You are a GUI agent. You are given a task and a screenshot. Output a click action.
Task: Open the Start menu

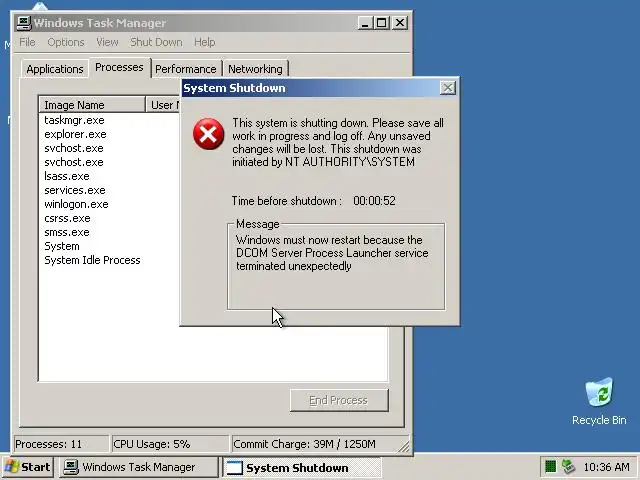pos(27,467)
